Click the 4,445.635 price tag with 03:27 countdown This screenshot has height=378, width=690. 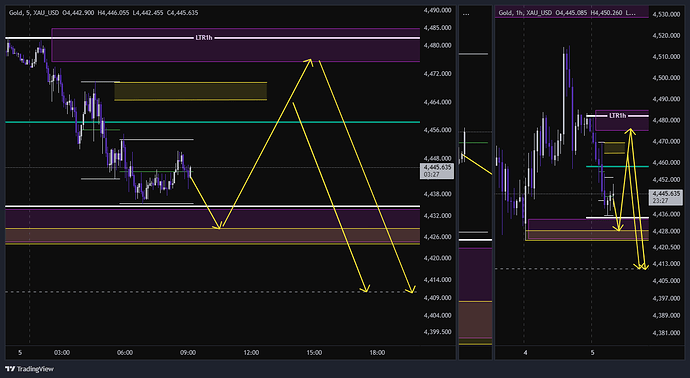pos(437,171)
